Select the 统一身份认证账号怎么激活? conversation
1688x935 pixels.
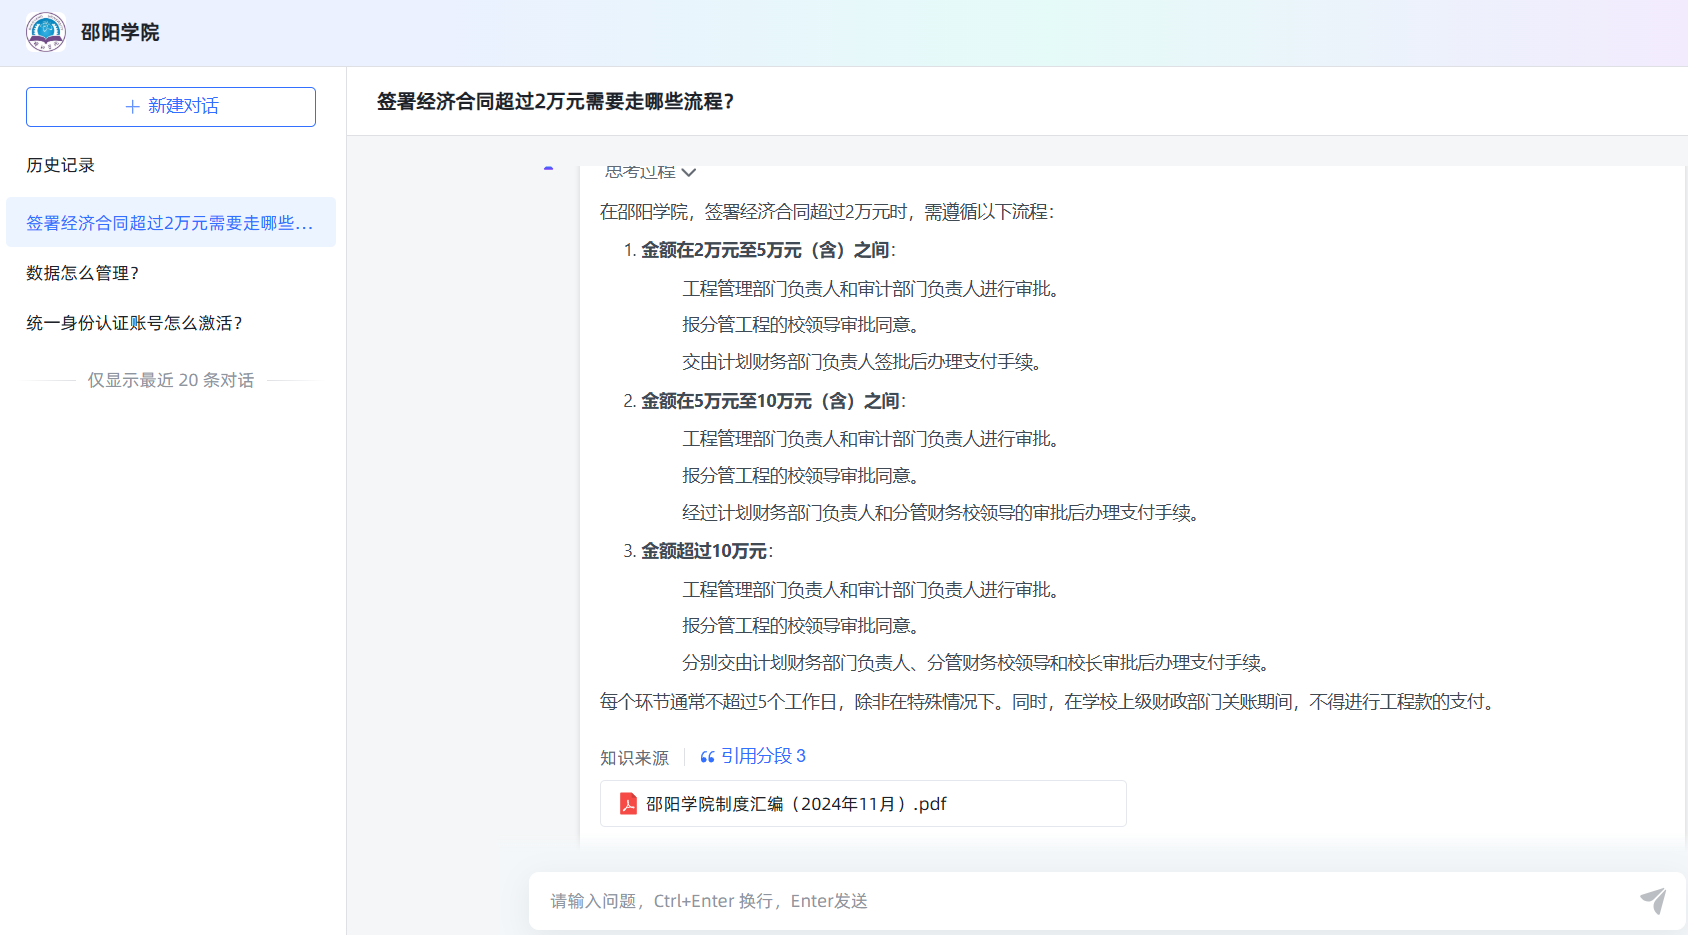click(134, 323)
